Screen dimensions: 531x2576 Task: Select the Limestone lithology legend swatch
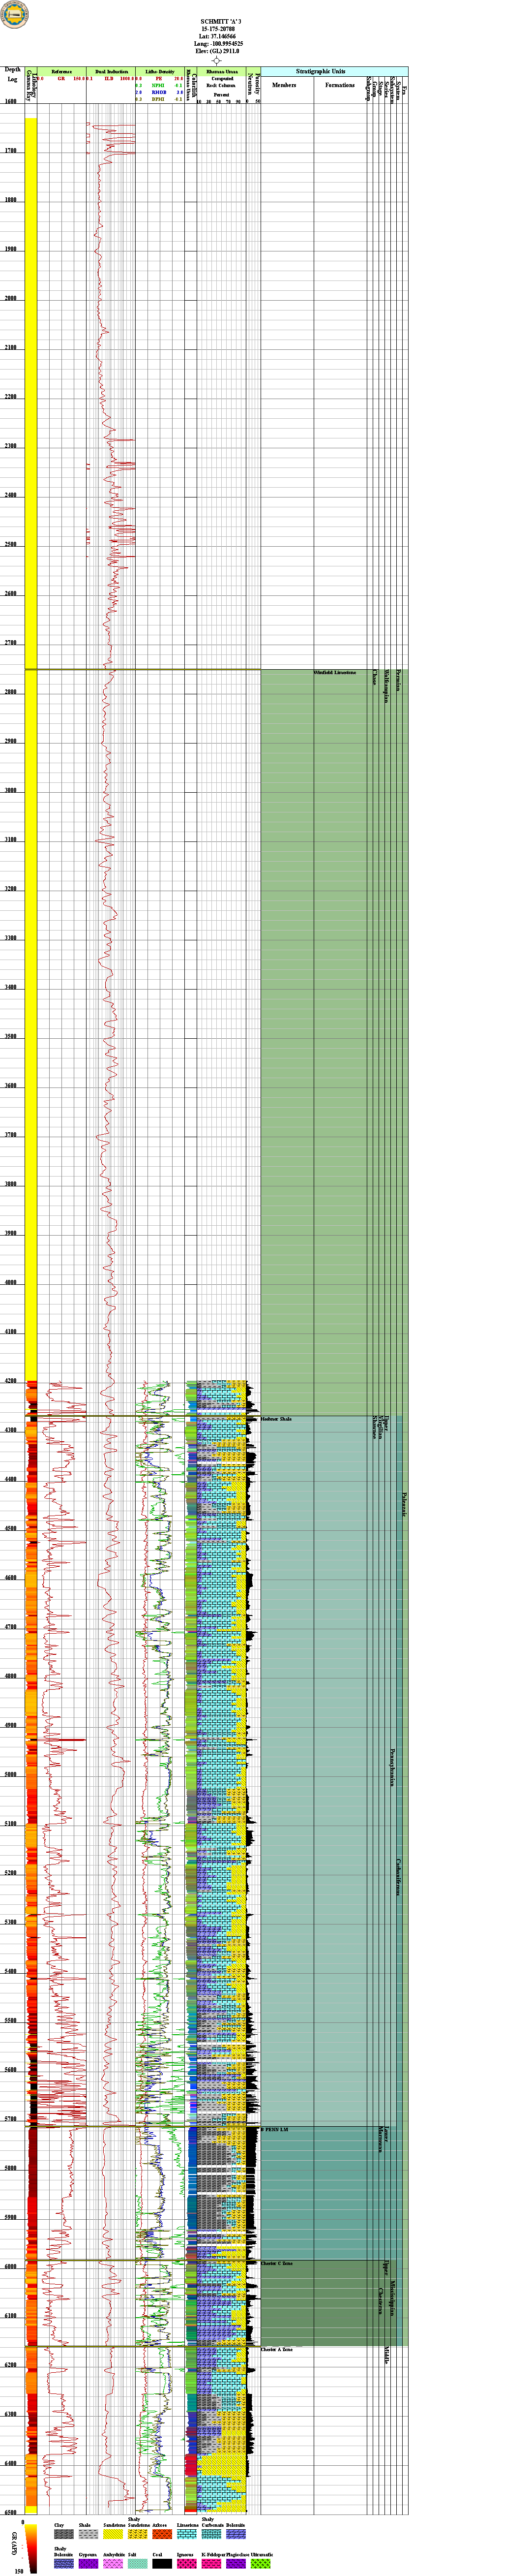point(186,2534)
